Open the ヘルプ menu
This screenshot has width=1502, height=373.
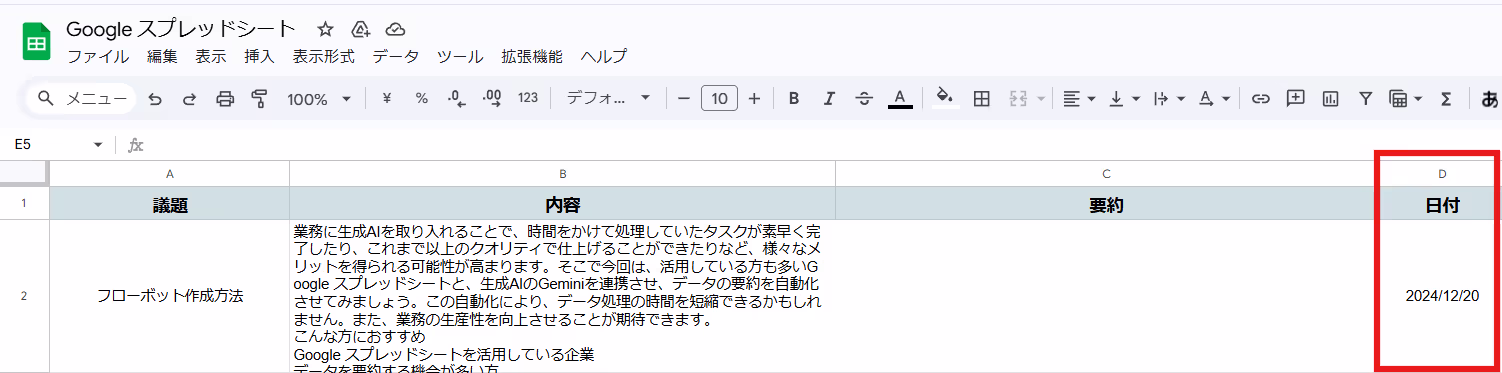click(x=604, y=57)
